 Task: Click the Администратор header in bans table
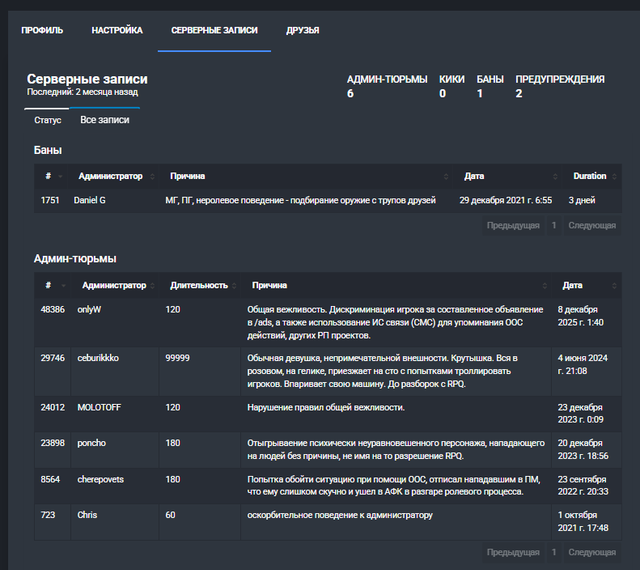pos(111,176)
